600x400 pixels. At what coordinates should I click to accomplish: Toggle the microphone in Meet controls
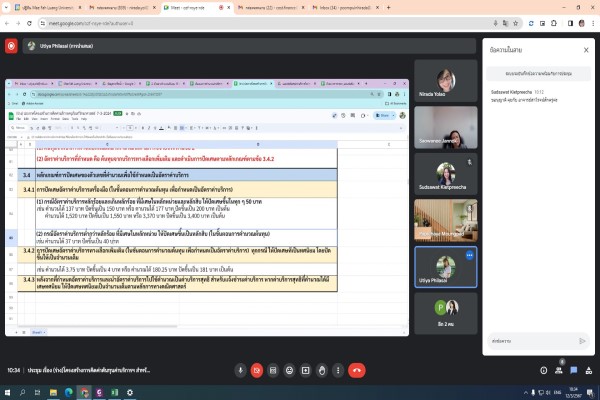click(240, 370)
